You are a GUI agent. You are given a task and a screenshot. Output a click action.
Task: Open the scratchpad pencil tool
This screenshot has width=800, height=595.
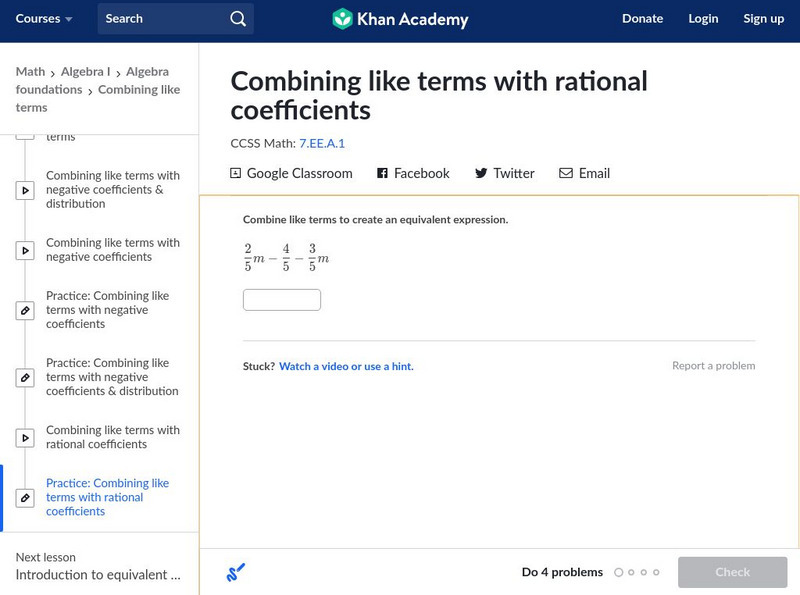pyautogui.click(x=236, y=573)
